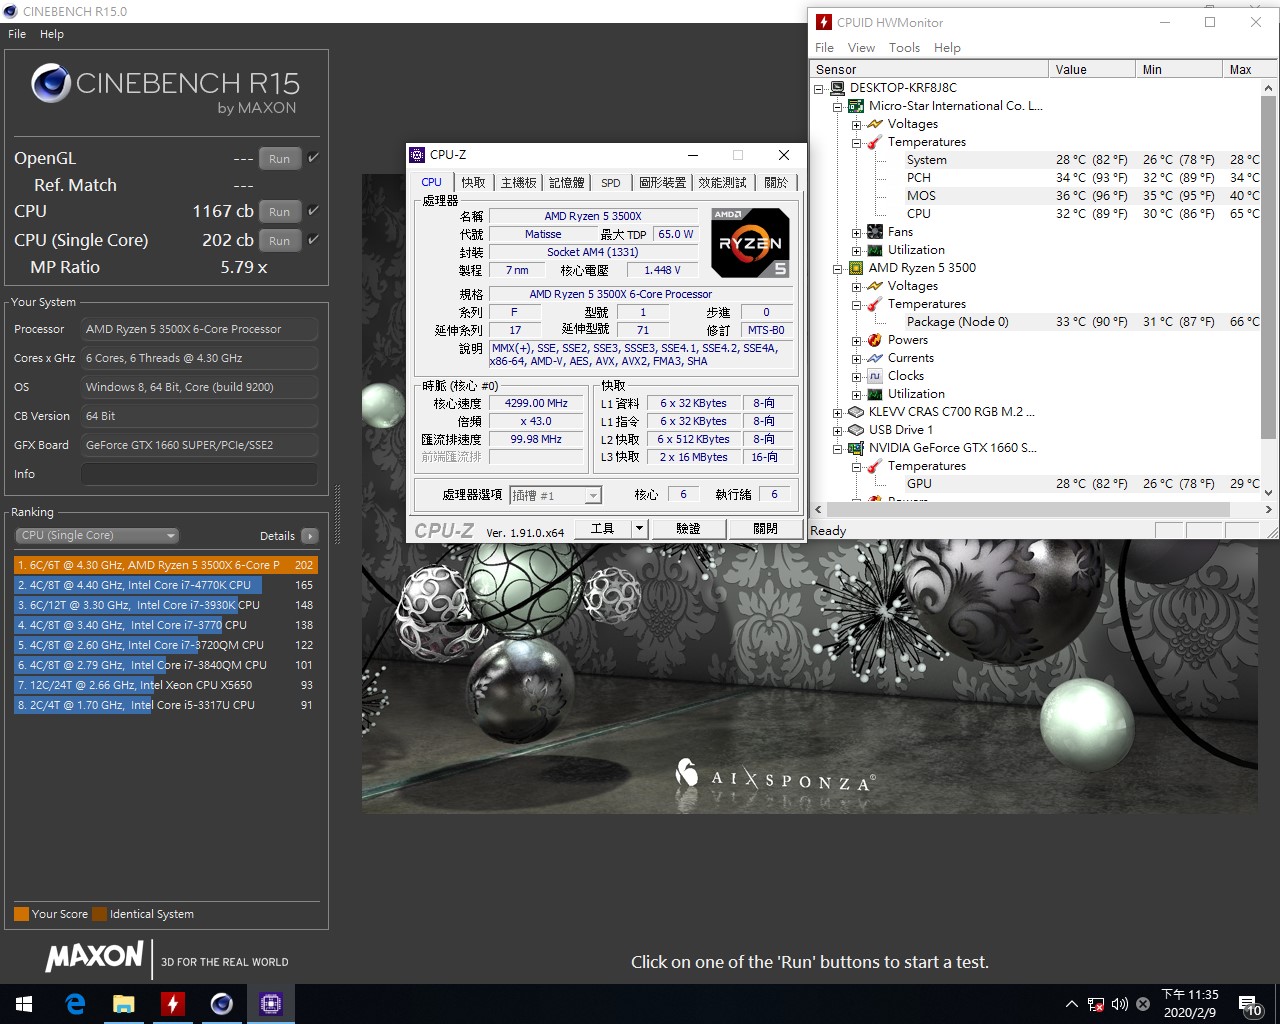Click the Voltages icon under AMD Ryzen 5 3500
Screen dimensions: 1280x1024
click(875, 286)
